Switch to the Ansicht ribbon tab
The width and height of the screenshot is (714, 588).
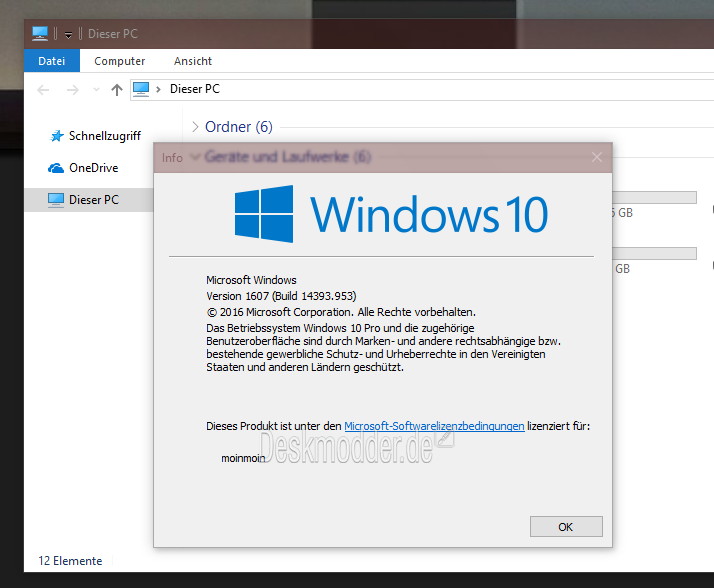click(x=193, y=61)
